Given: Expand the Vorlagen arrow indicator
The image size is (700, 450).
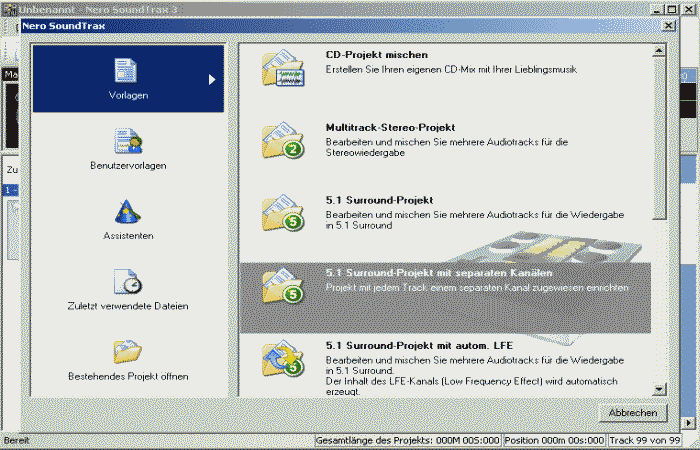Looking at the screenshot, I should coord(212,79).
